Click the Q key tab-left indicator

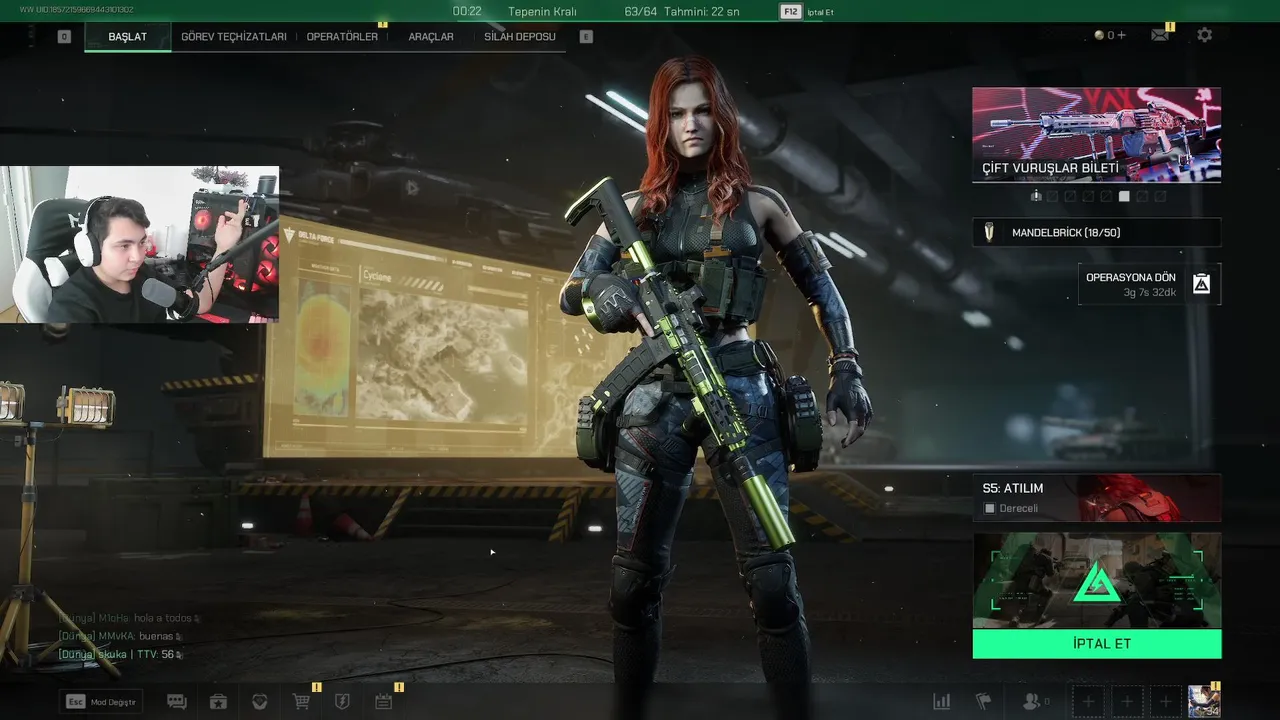tap(64, 37)
